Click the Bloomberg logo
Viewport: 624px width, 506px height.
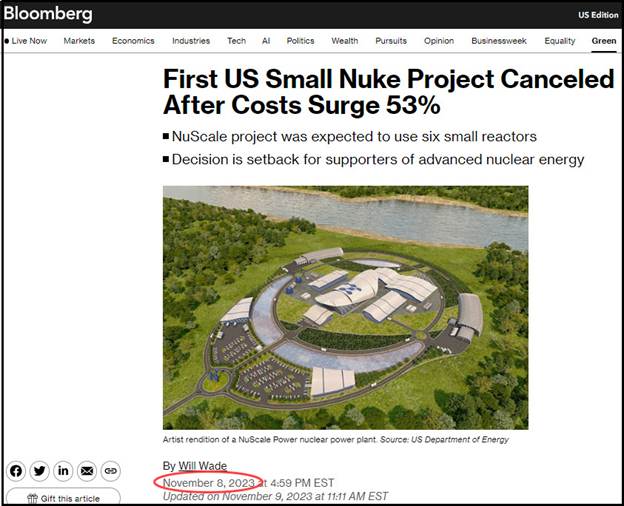tap(48, 14)
